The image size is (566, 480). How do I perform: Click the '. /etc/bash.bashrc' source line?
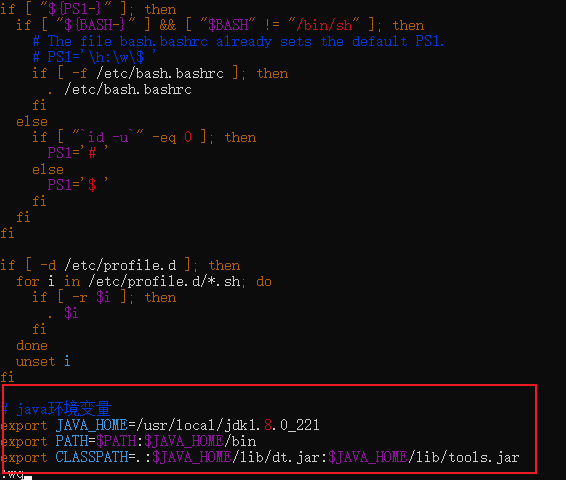(119, 89)
